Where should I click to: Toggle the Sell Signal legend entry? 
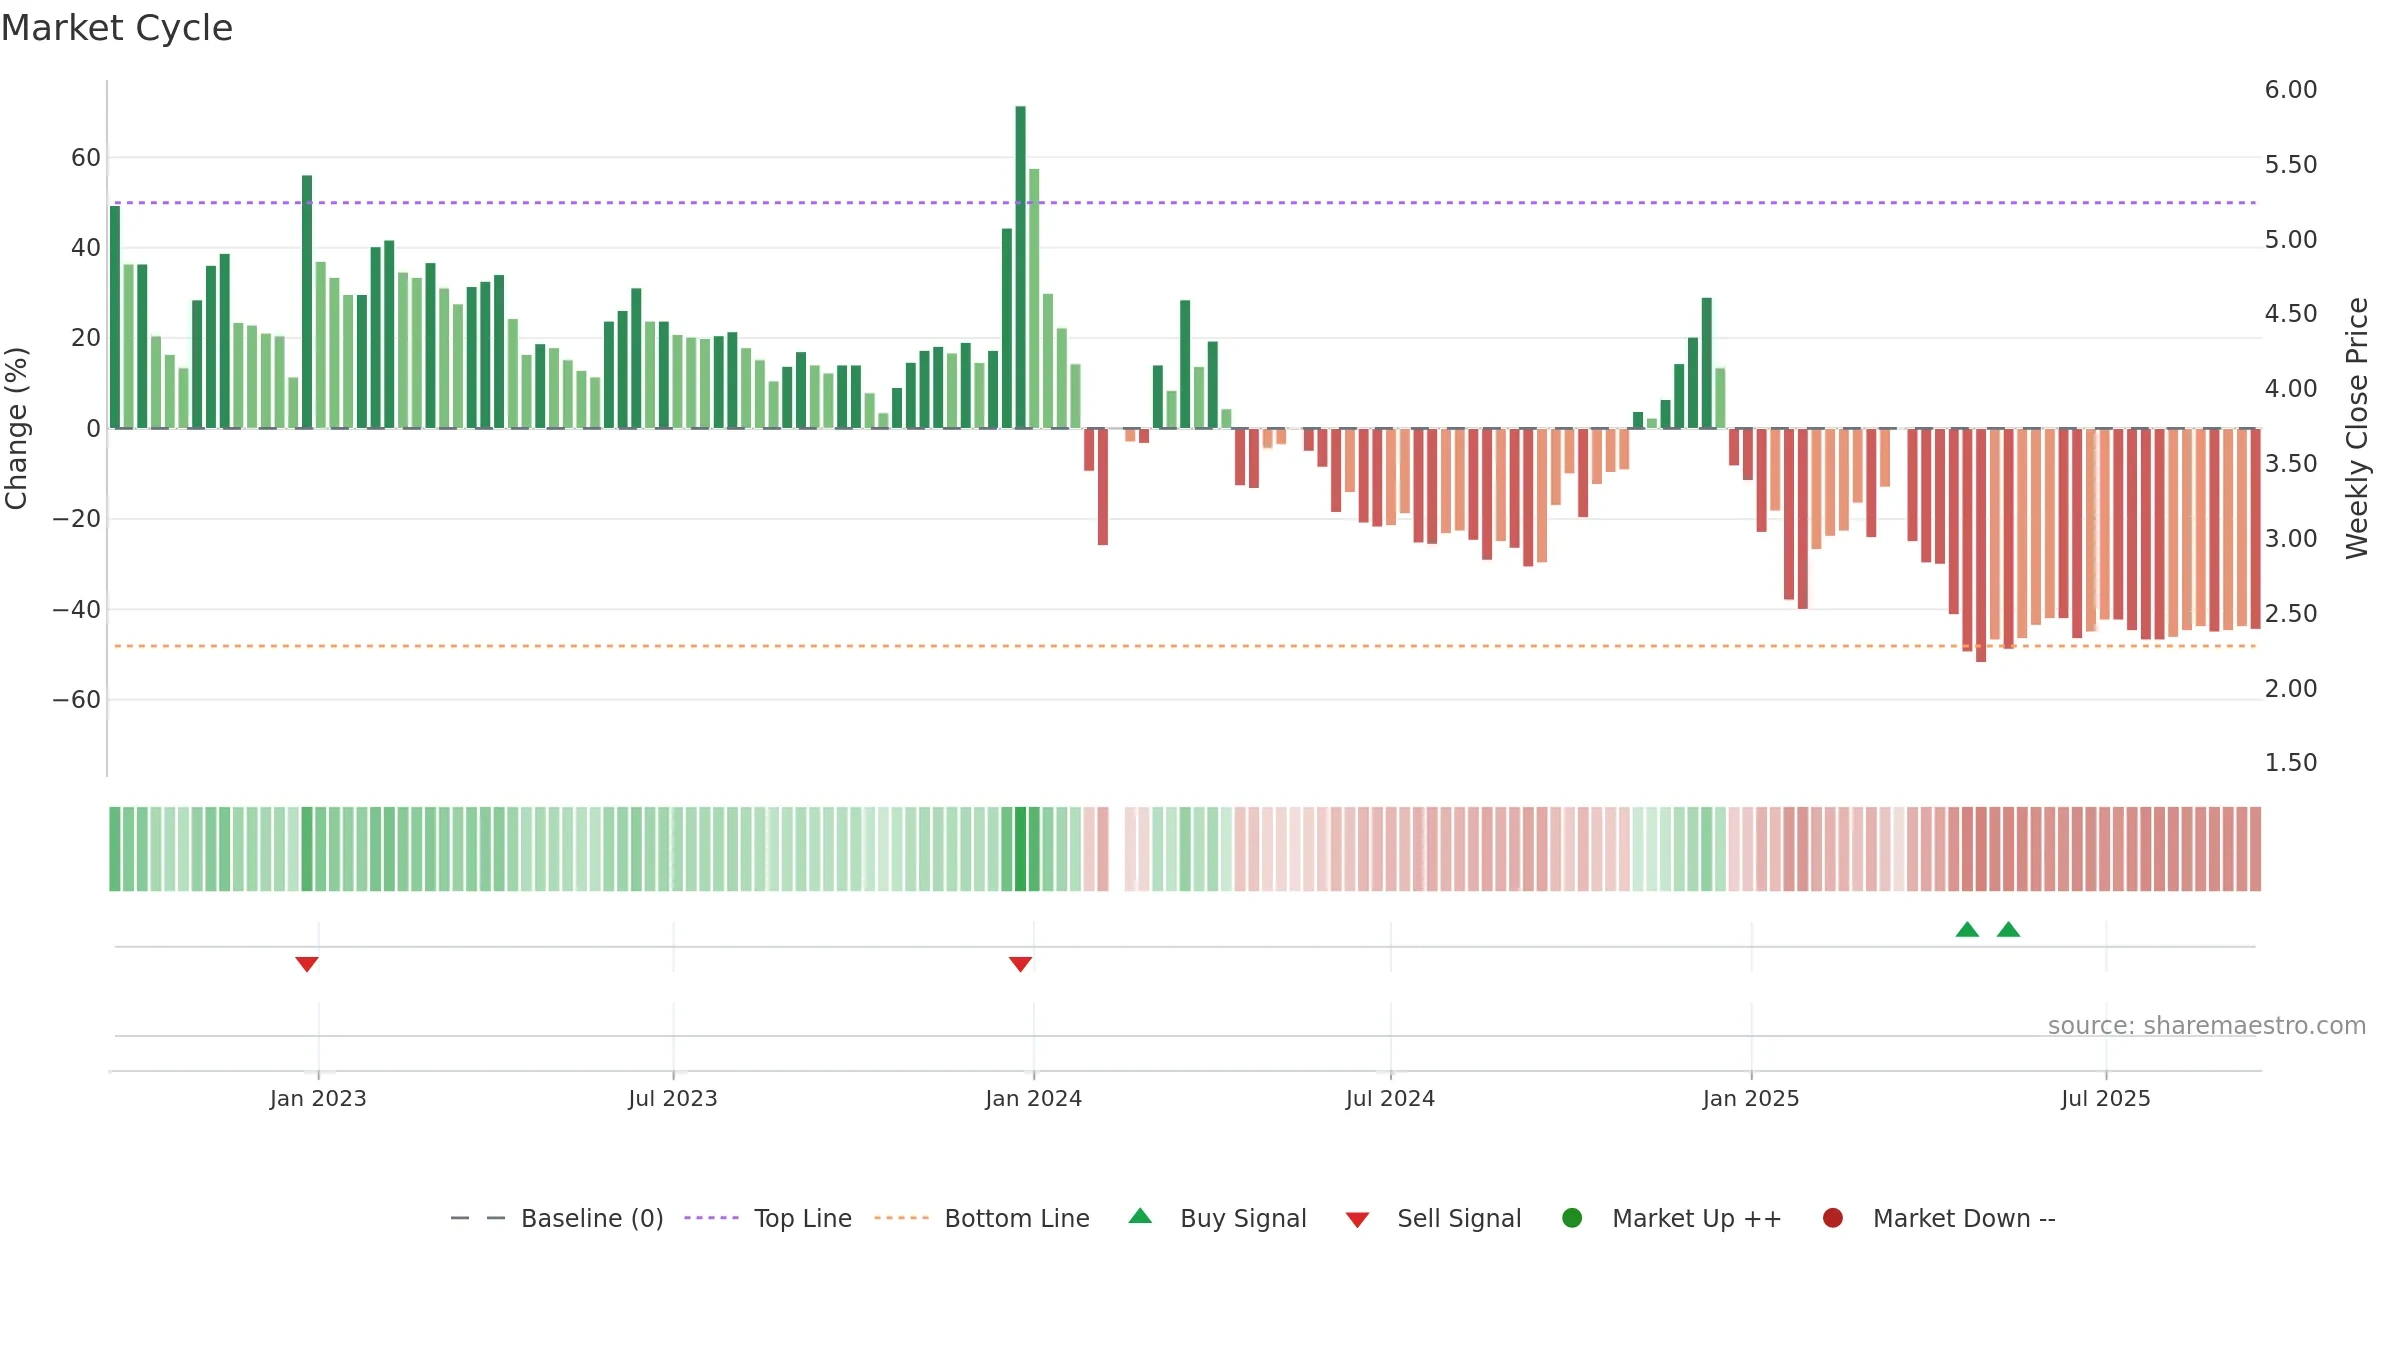(1433, 1218)
